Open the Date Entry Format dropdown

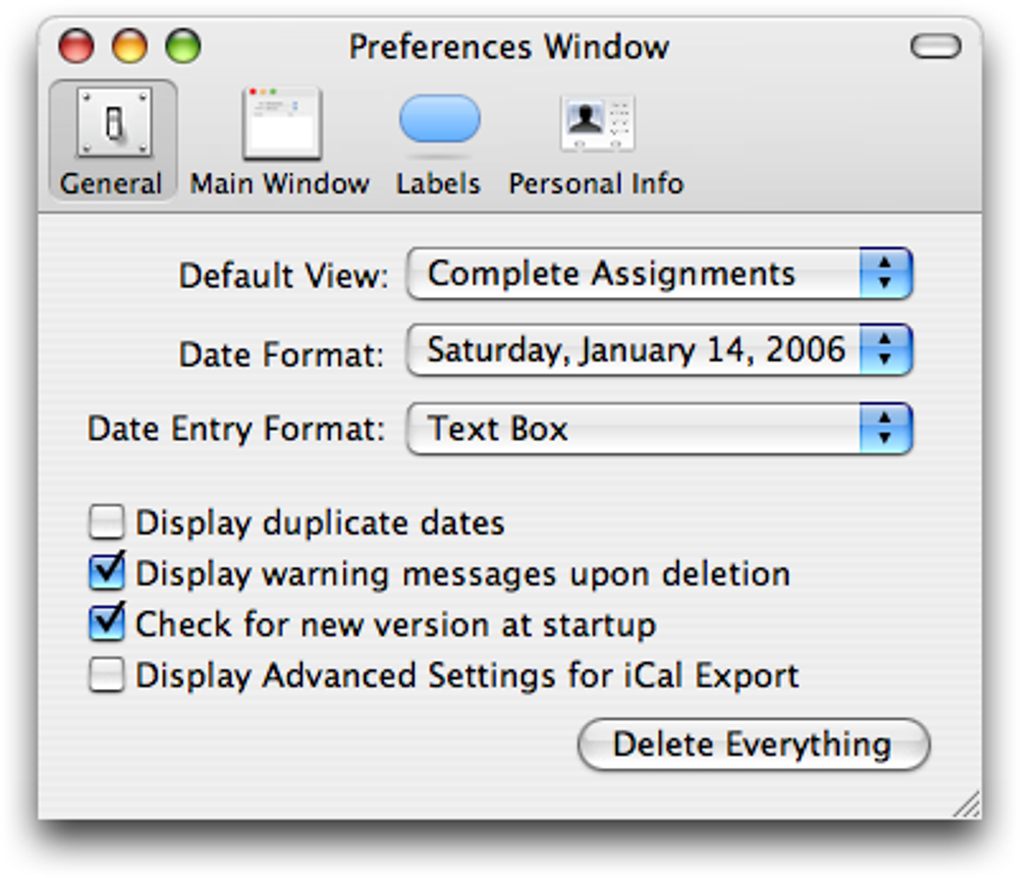coord(659,429)
